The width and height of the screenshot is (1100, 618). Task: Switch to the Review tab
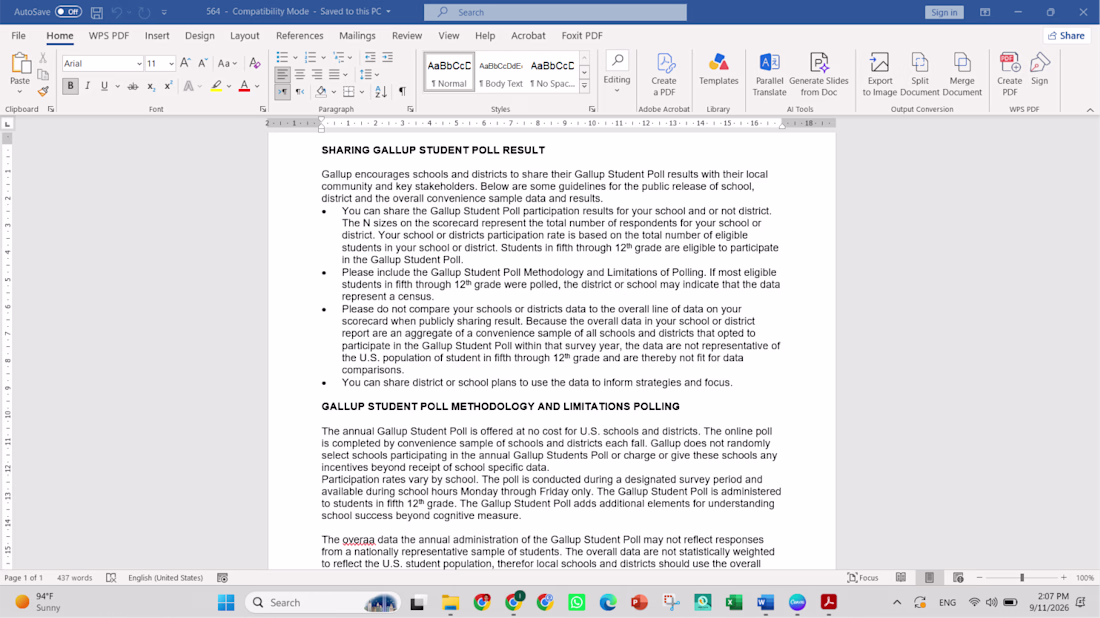point(407,35)
